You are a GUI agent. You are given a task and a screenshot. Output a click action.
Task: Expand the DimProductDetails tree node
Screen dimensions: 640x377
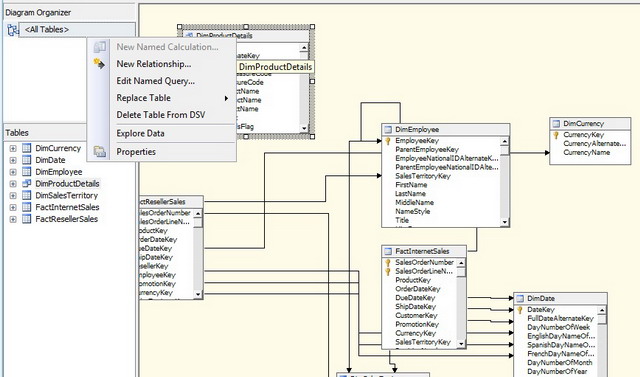click(x=13, y=184)
